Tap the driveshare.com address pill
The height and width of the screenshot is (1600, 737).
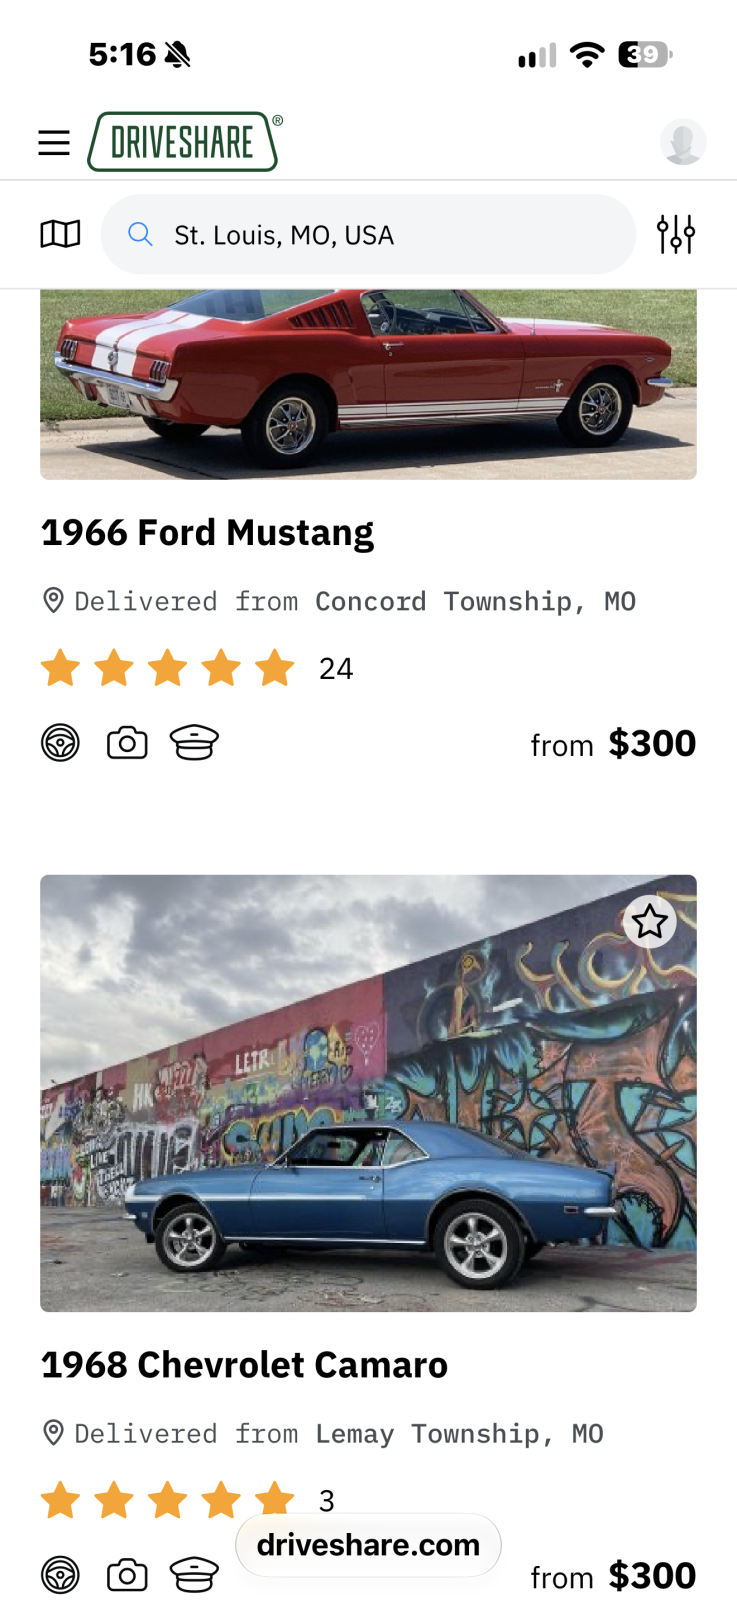(368, 1545)
